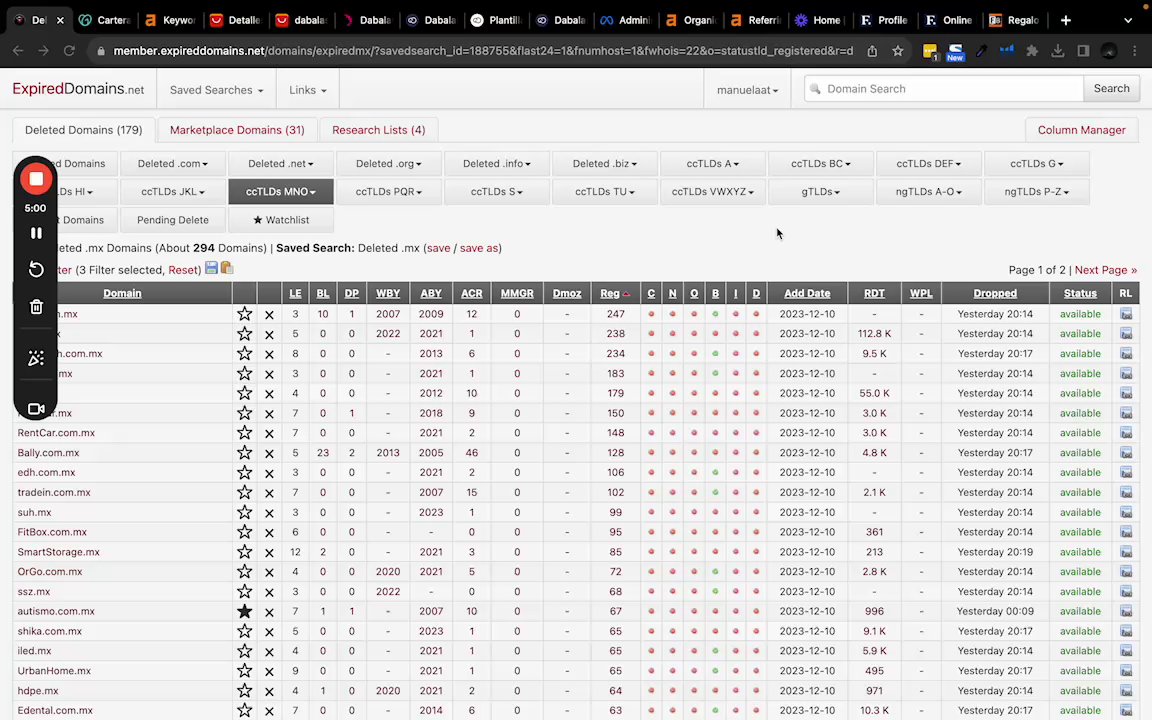
Task: Toggle the browser side panel icon
Action: tap(1083, 51)
